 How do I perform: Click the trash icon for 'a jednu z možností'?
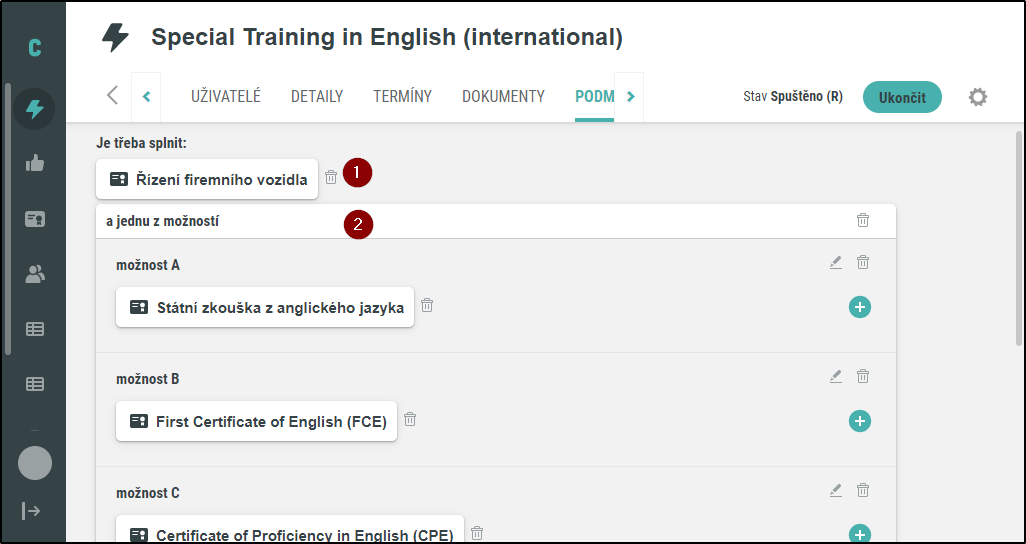[x=863, y=221]
